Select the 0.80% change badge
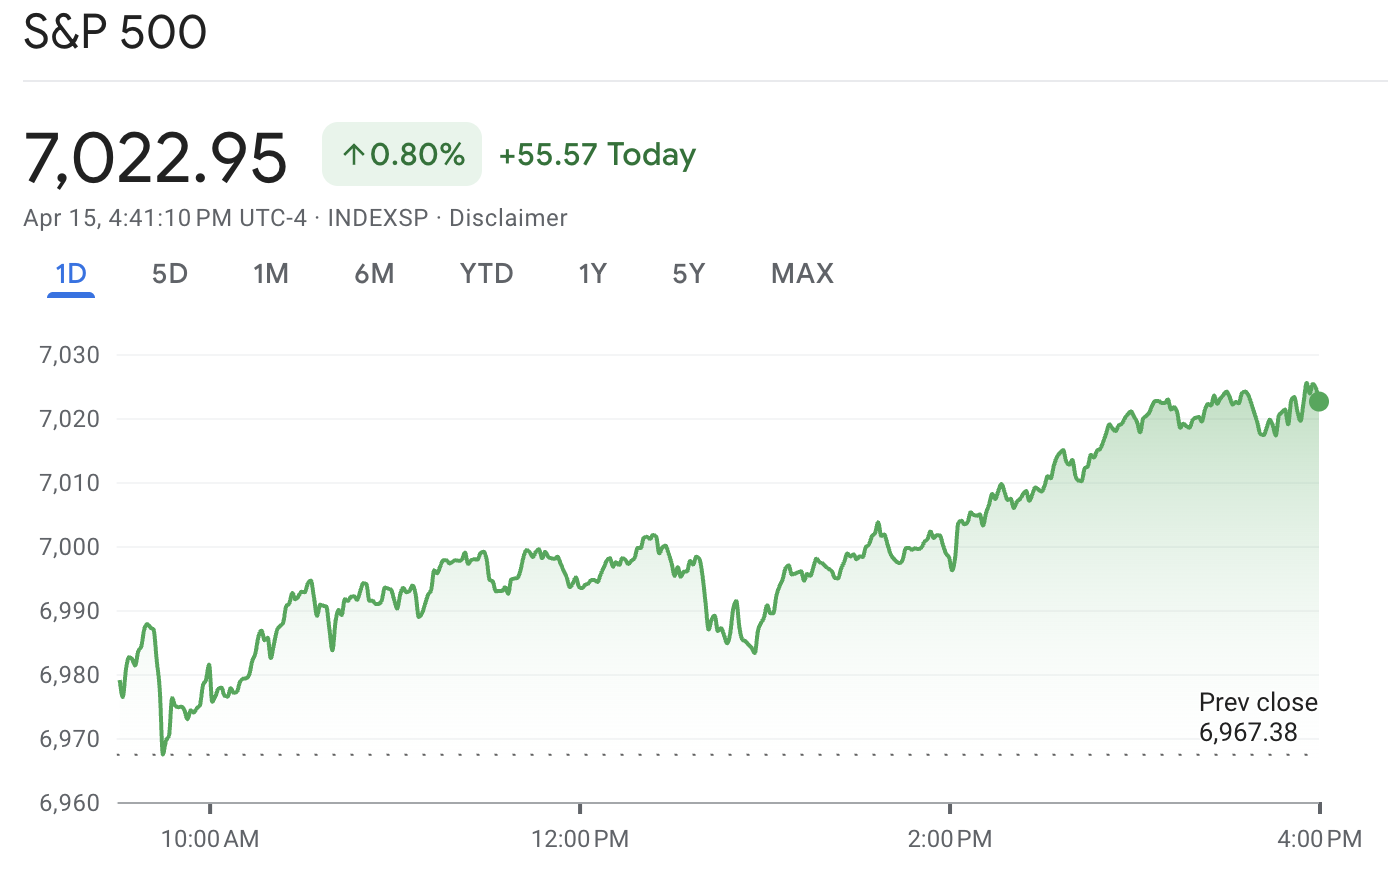 tap(401, 154)
